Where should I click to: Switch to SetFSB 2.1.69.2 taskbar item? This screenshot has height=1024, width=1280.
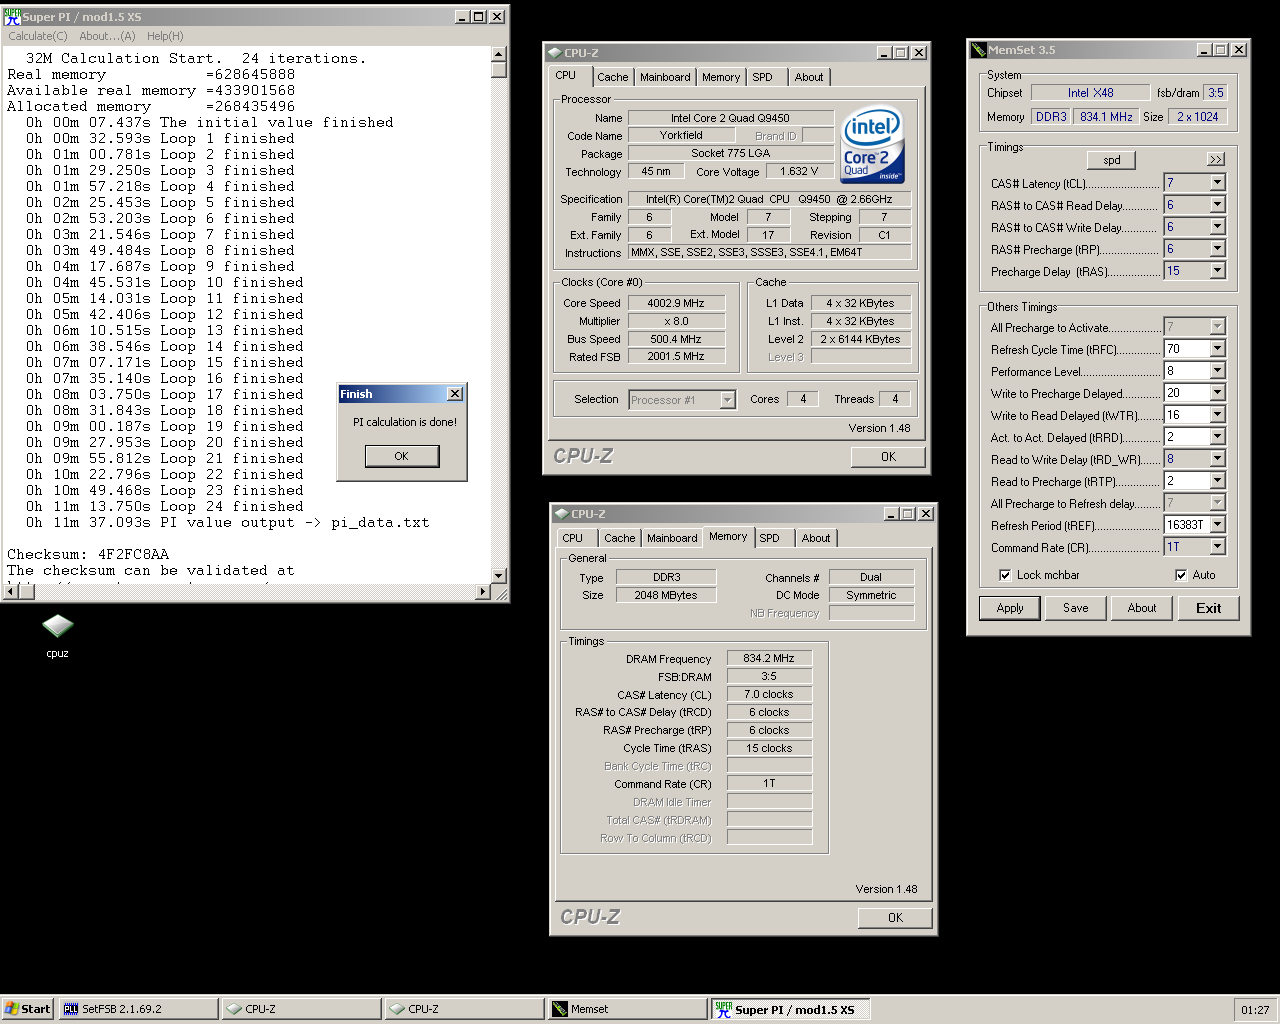coord(138,1009)
